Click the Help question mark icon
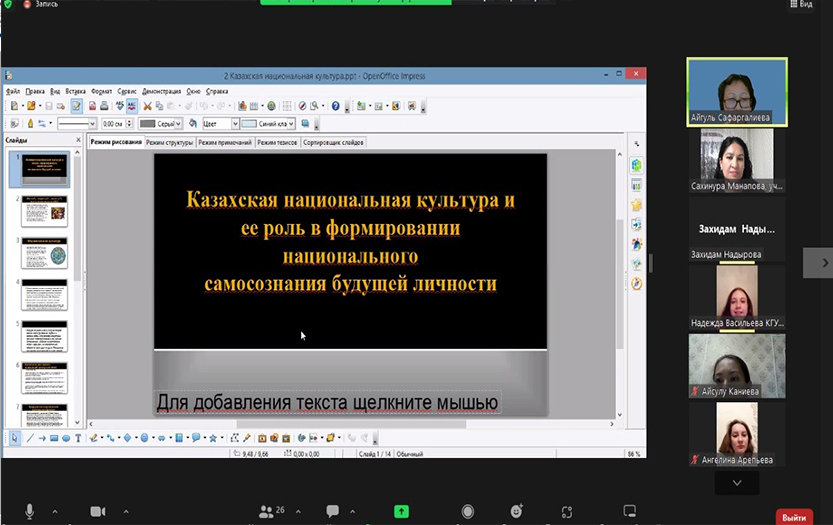 pyautogui.click(x=335, y=106)
